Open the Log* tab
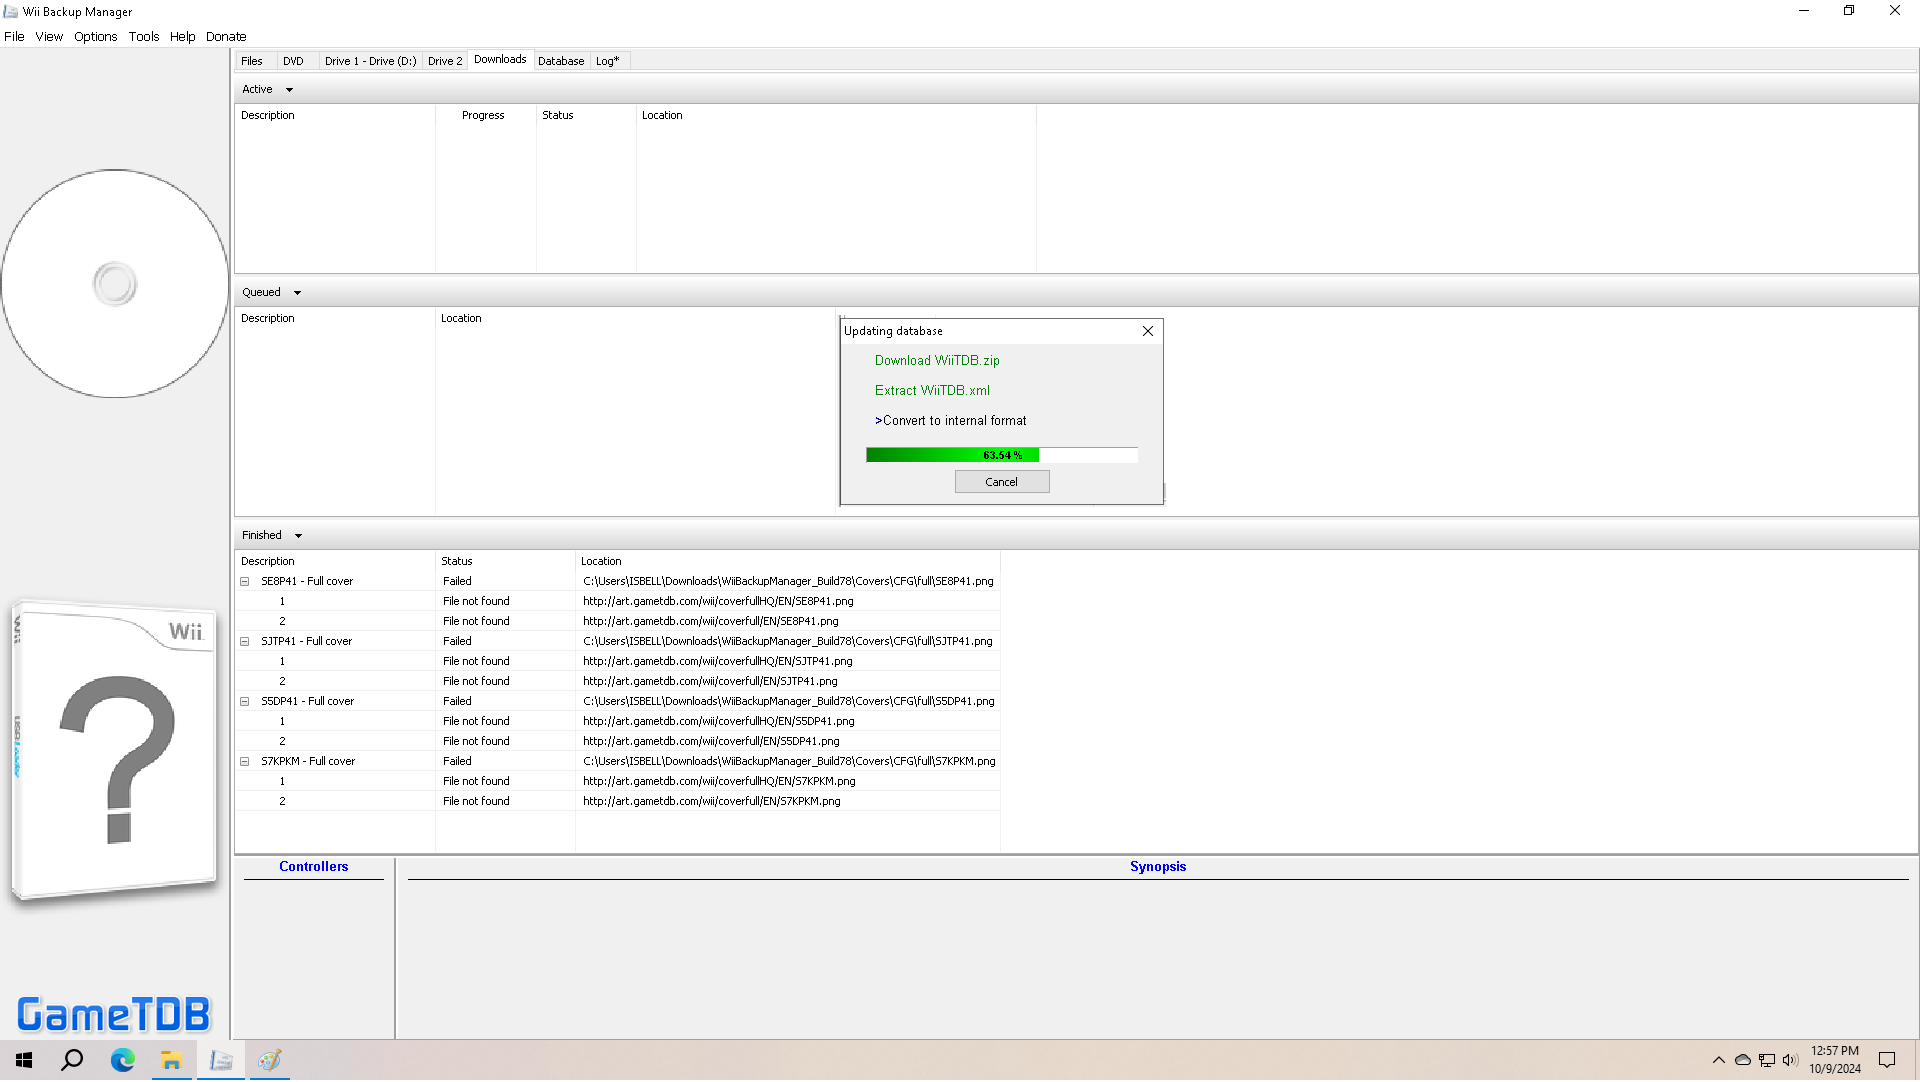1920x1082 pixels. pos(608,61)
